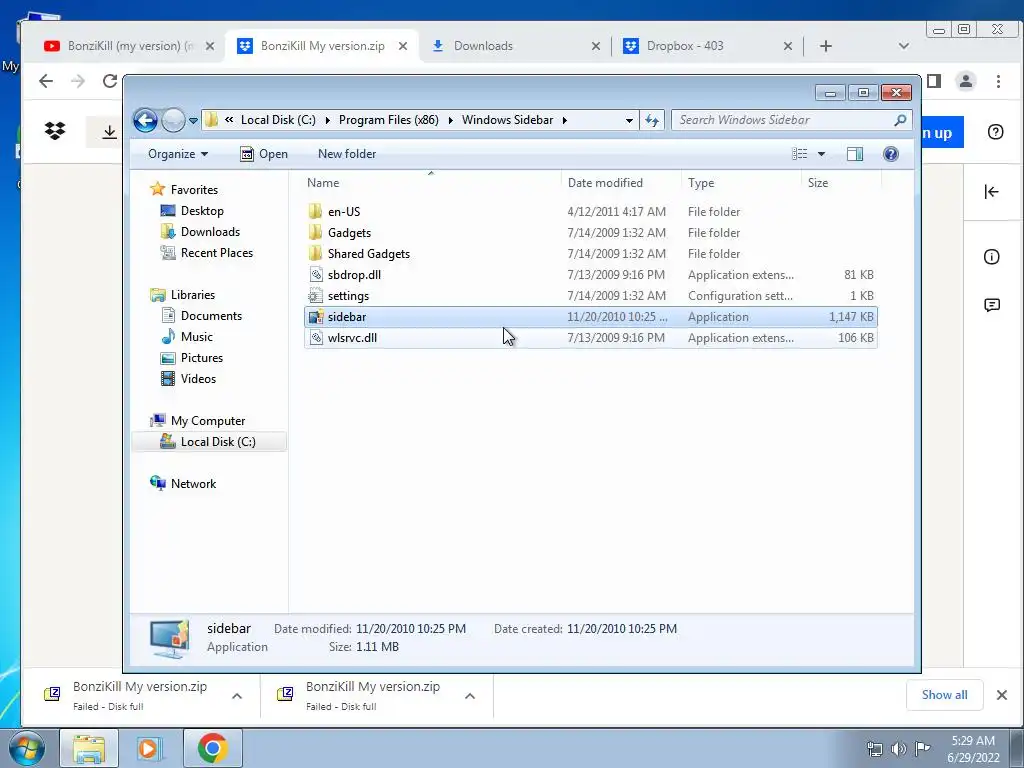Select the sbdrop.dll file icon
The width and height of the screenshot is (1024, 768).
[315, 275]
